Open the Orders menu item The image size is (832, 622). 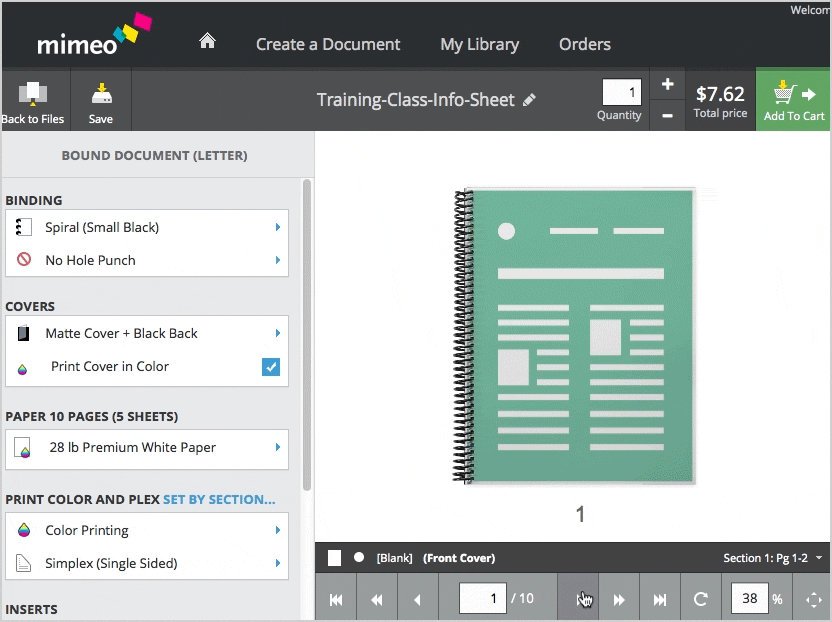pyautogui.click(x=585, y=44)
